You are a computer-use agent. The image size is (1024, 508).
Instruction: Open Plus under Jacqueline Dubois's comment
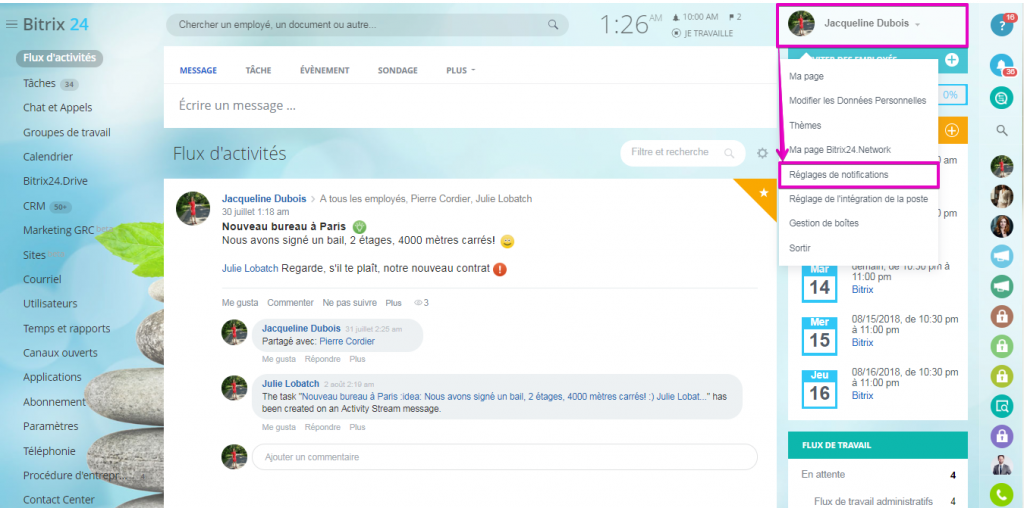tap(357, 359)
